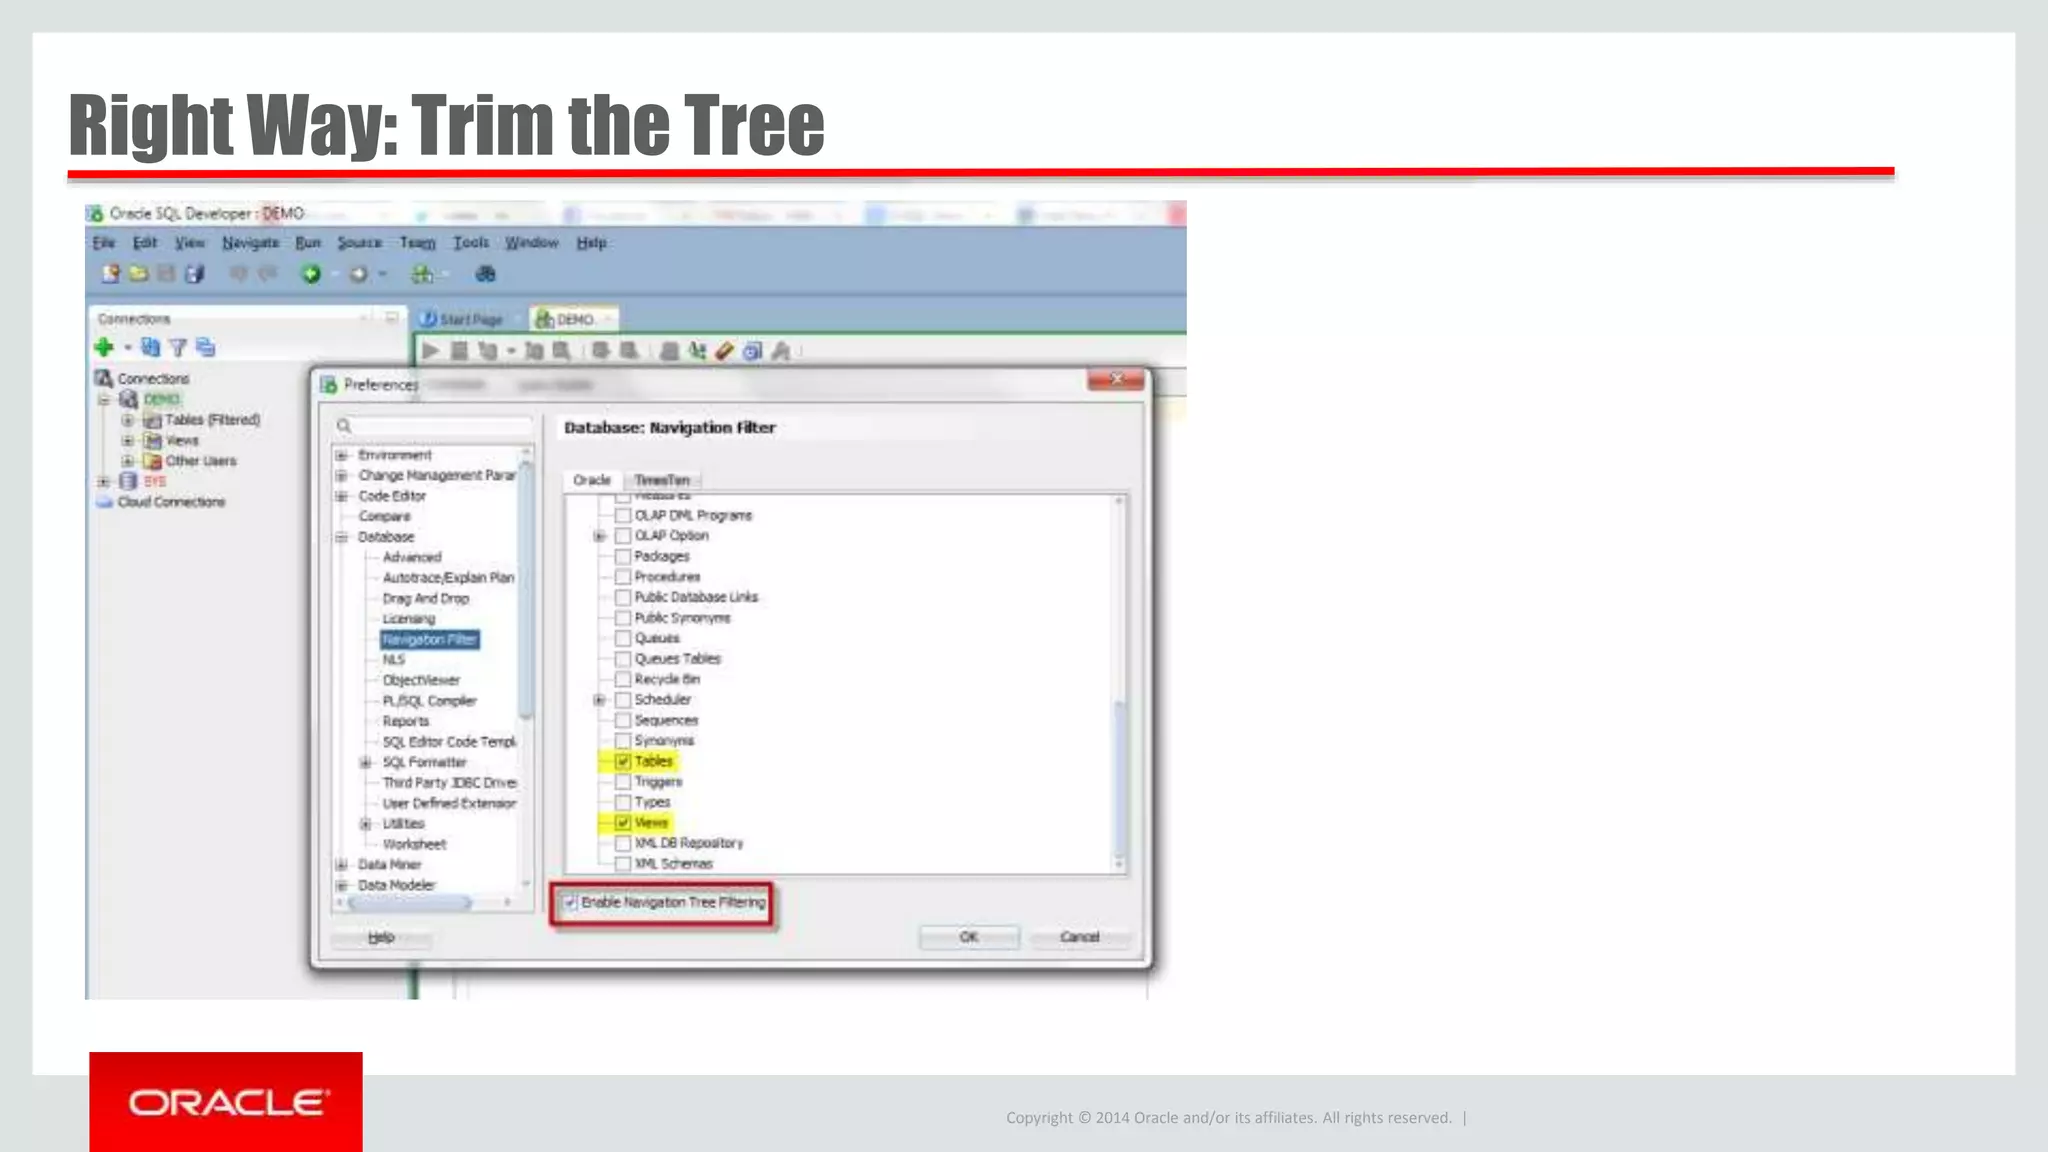
Task: Open the Window menu
Action: pos(531,243)
